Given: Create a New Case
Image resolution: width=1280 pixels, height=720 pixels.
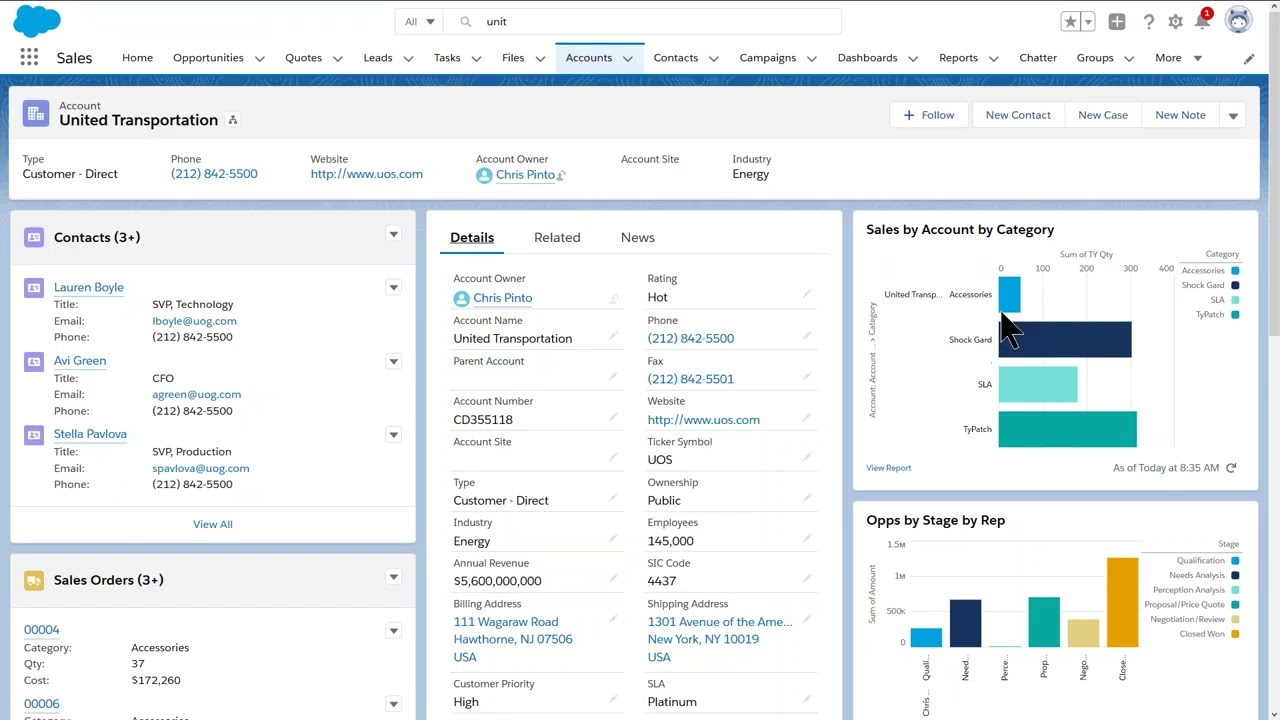Looking at the screenshot, I should click(1103, 115).
